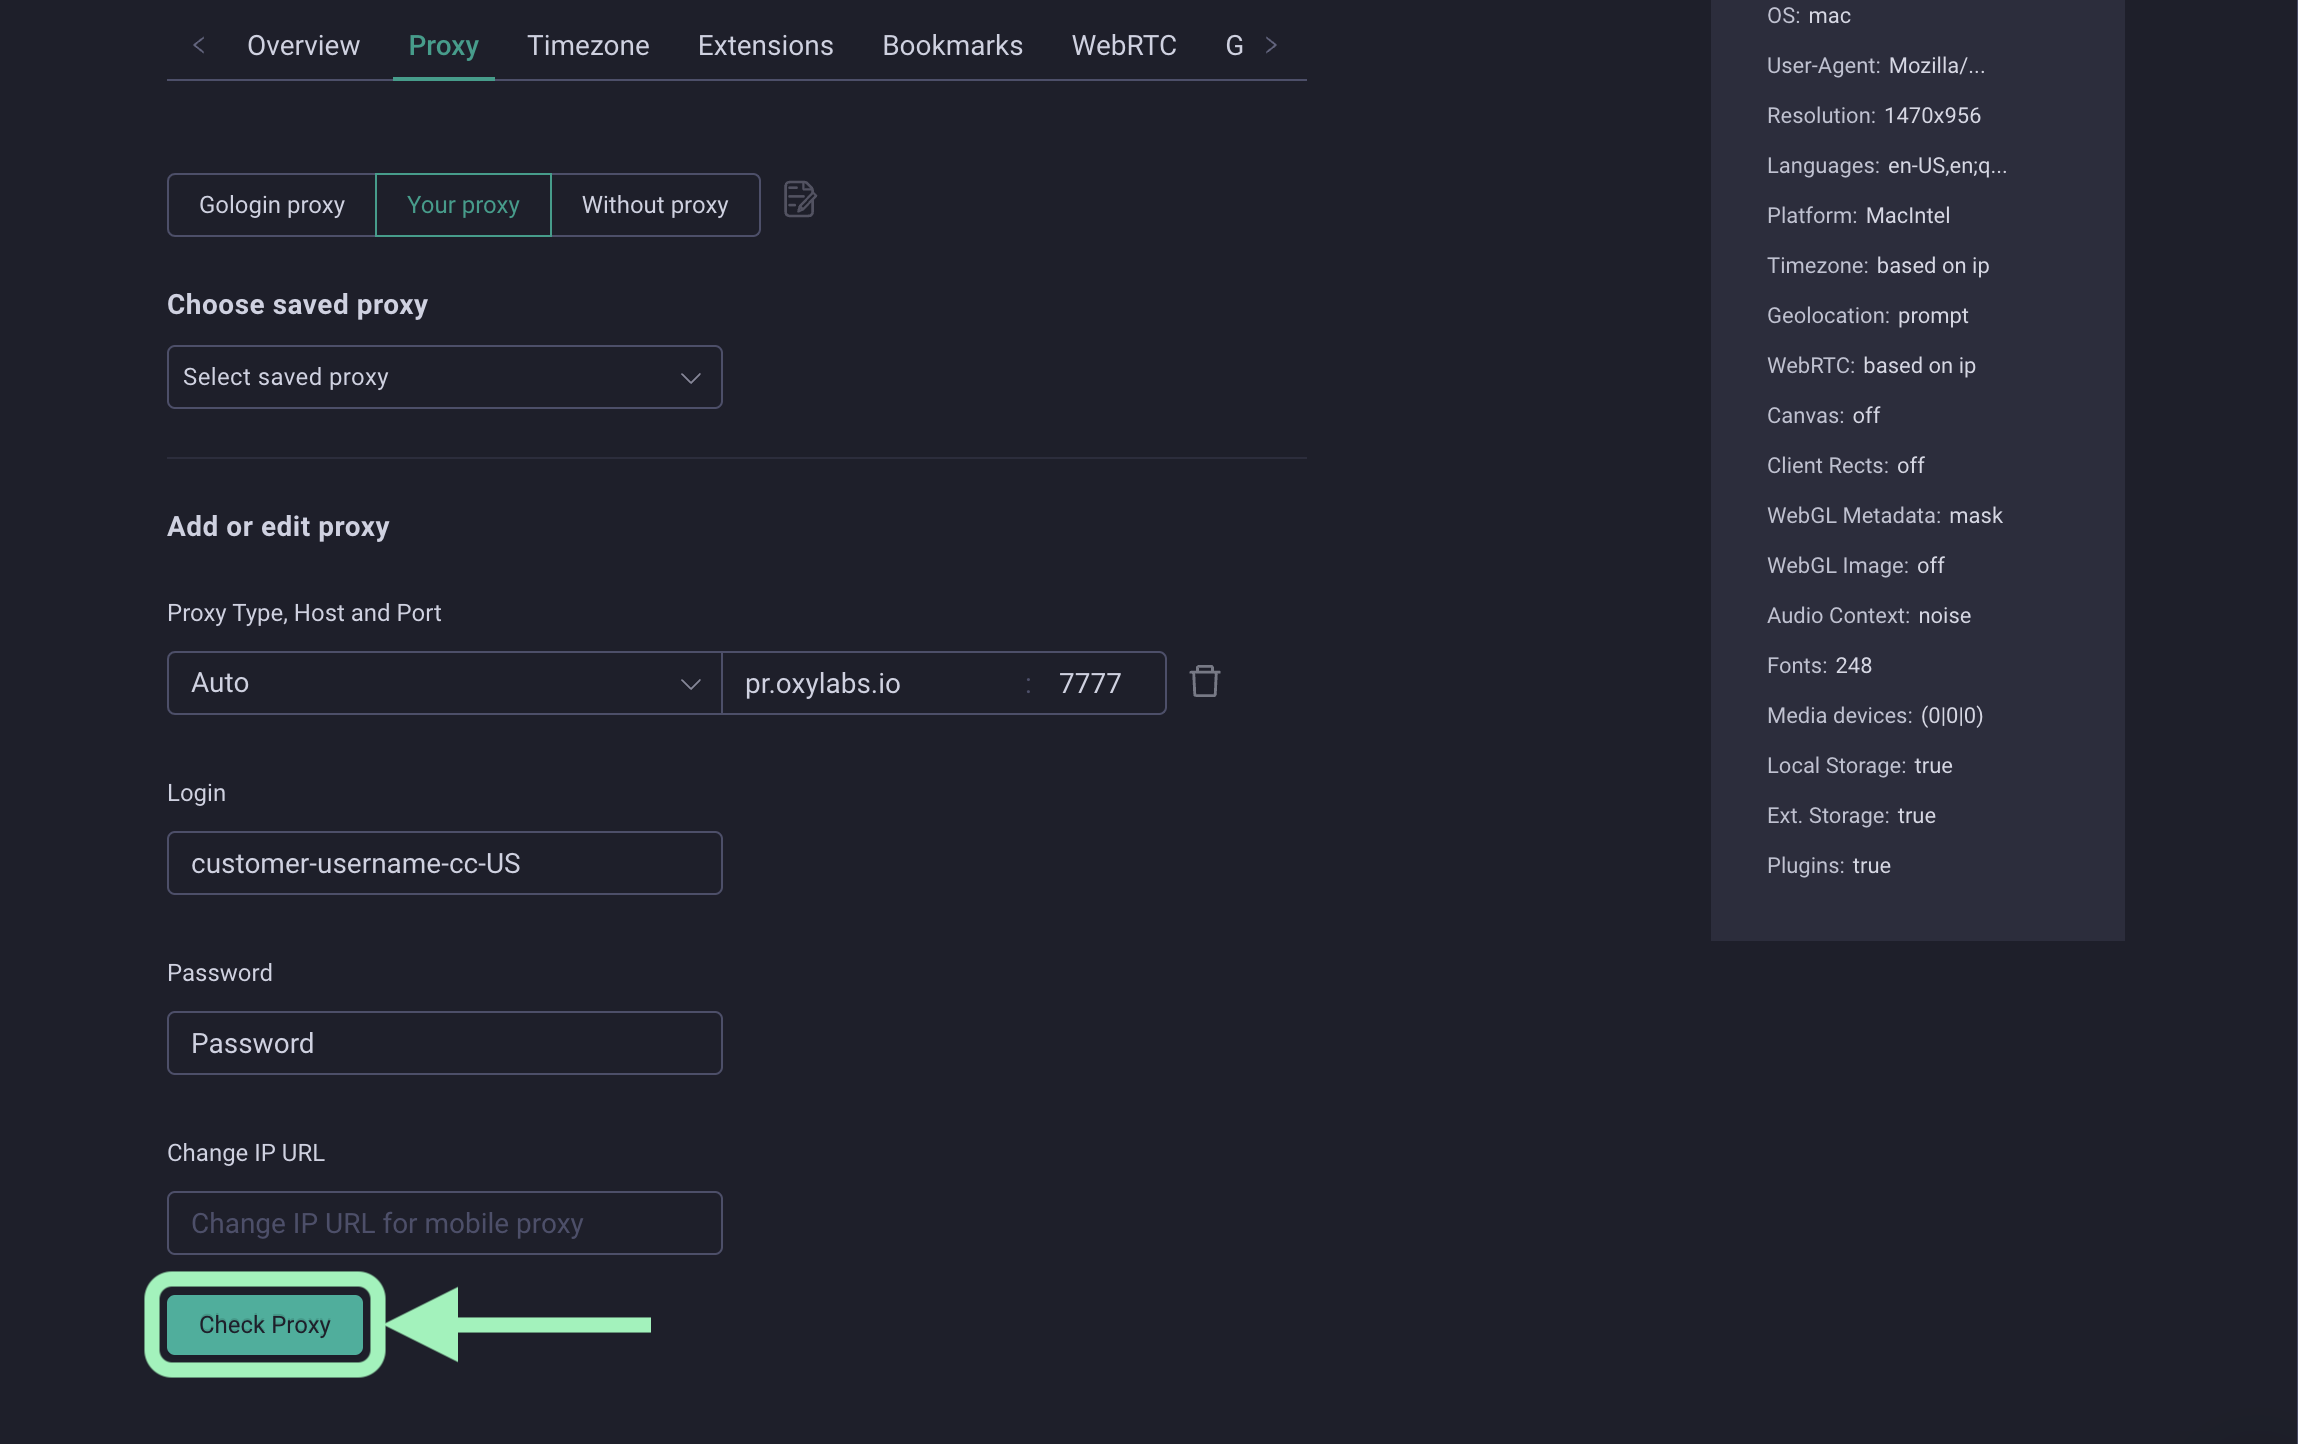The width and height of the screenshot is (2298, 1444).
Task: Open the Timezone tab
Action: (588, 45)
